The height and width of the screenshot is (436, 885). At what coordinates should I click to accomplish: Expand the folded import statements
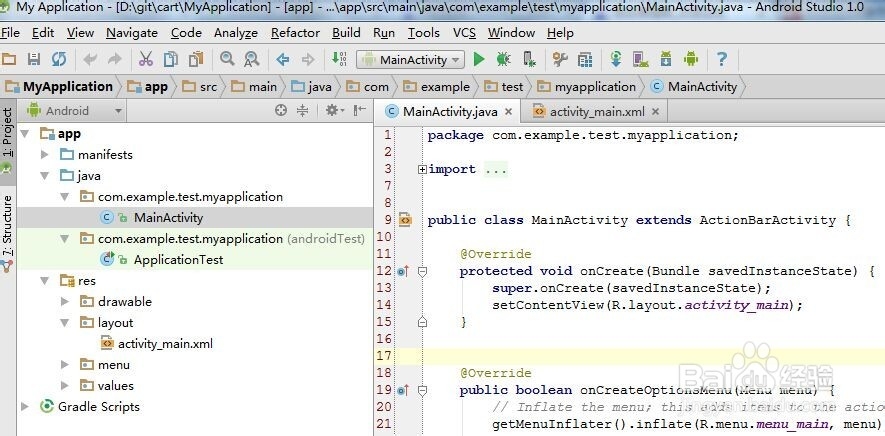point(422,169)
